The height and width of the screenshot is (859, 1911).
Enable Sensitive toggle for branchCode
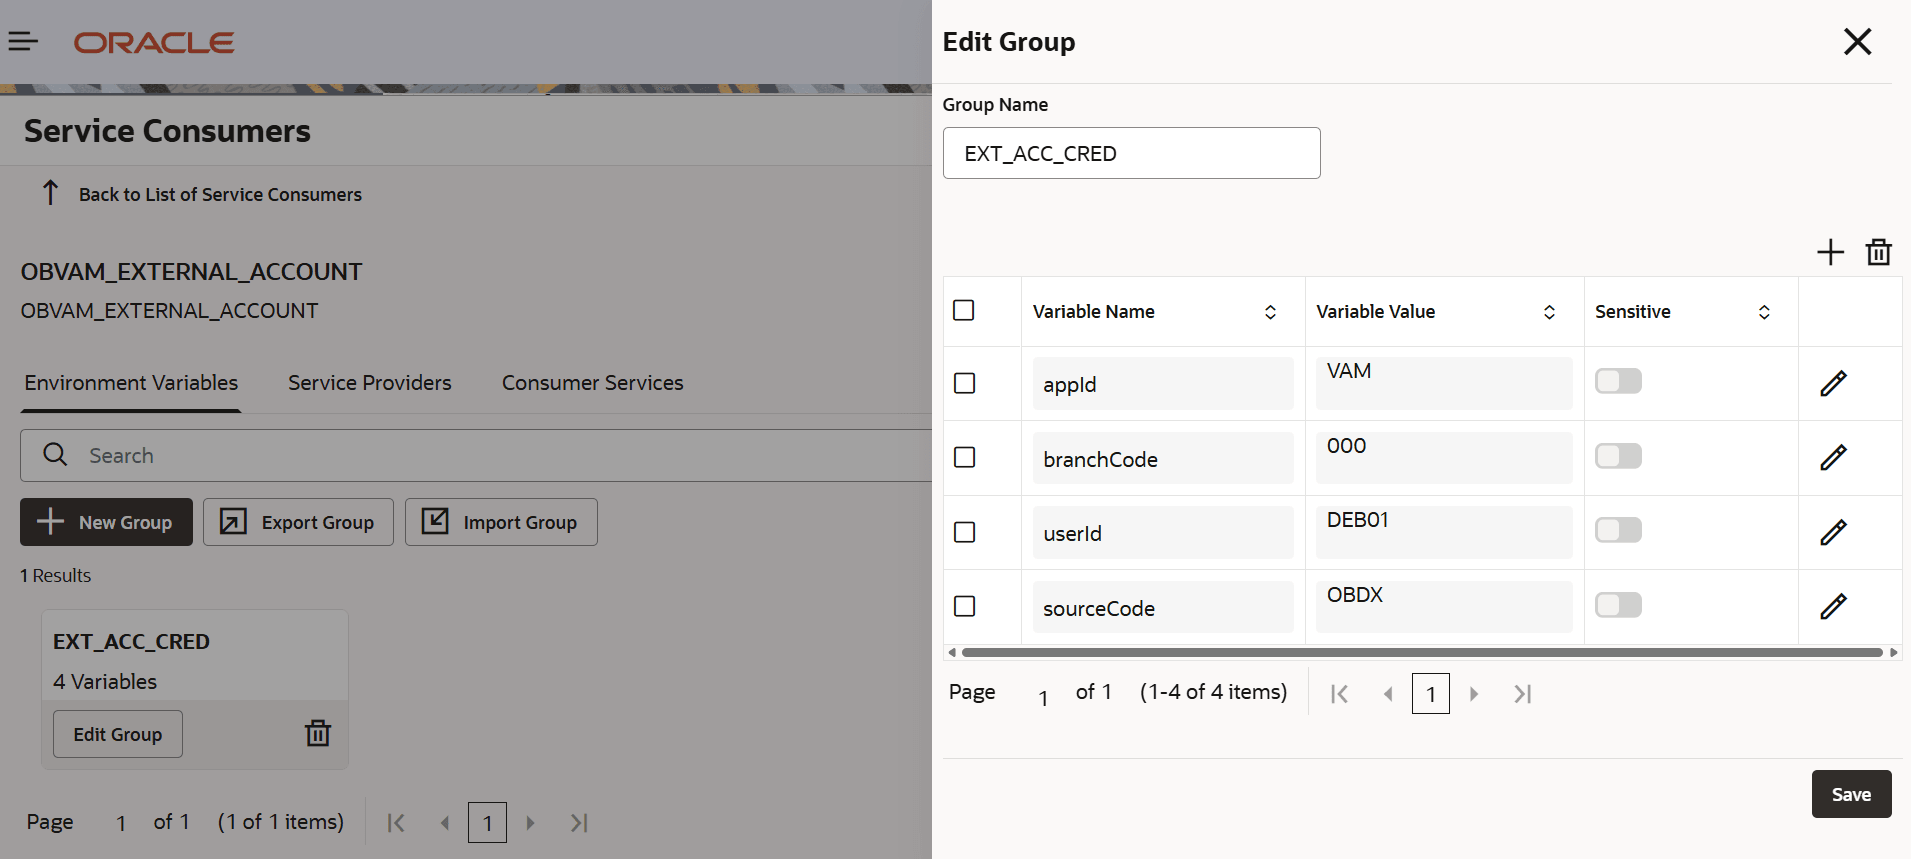[1618, 456]
